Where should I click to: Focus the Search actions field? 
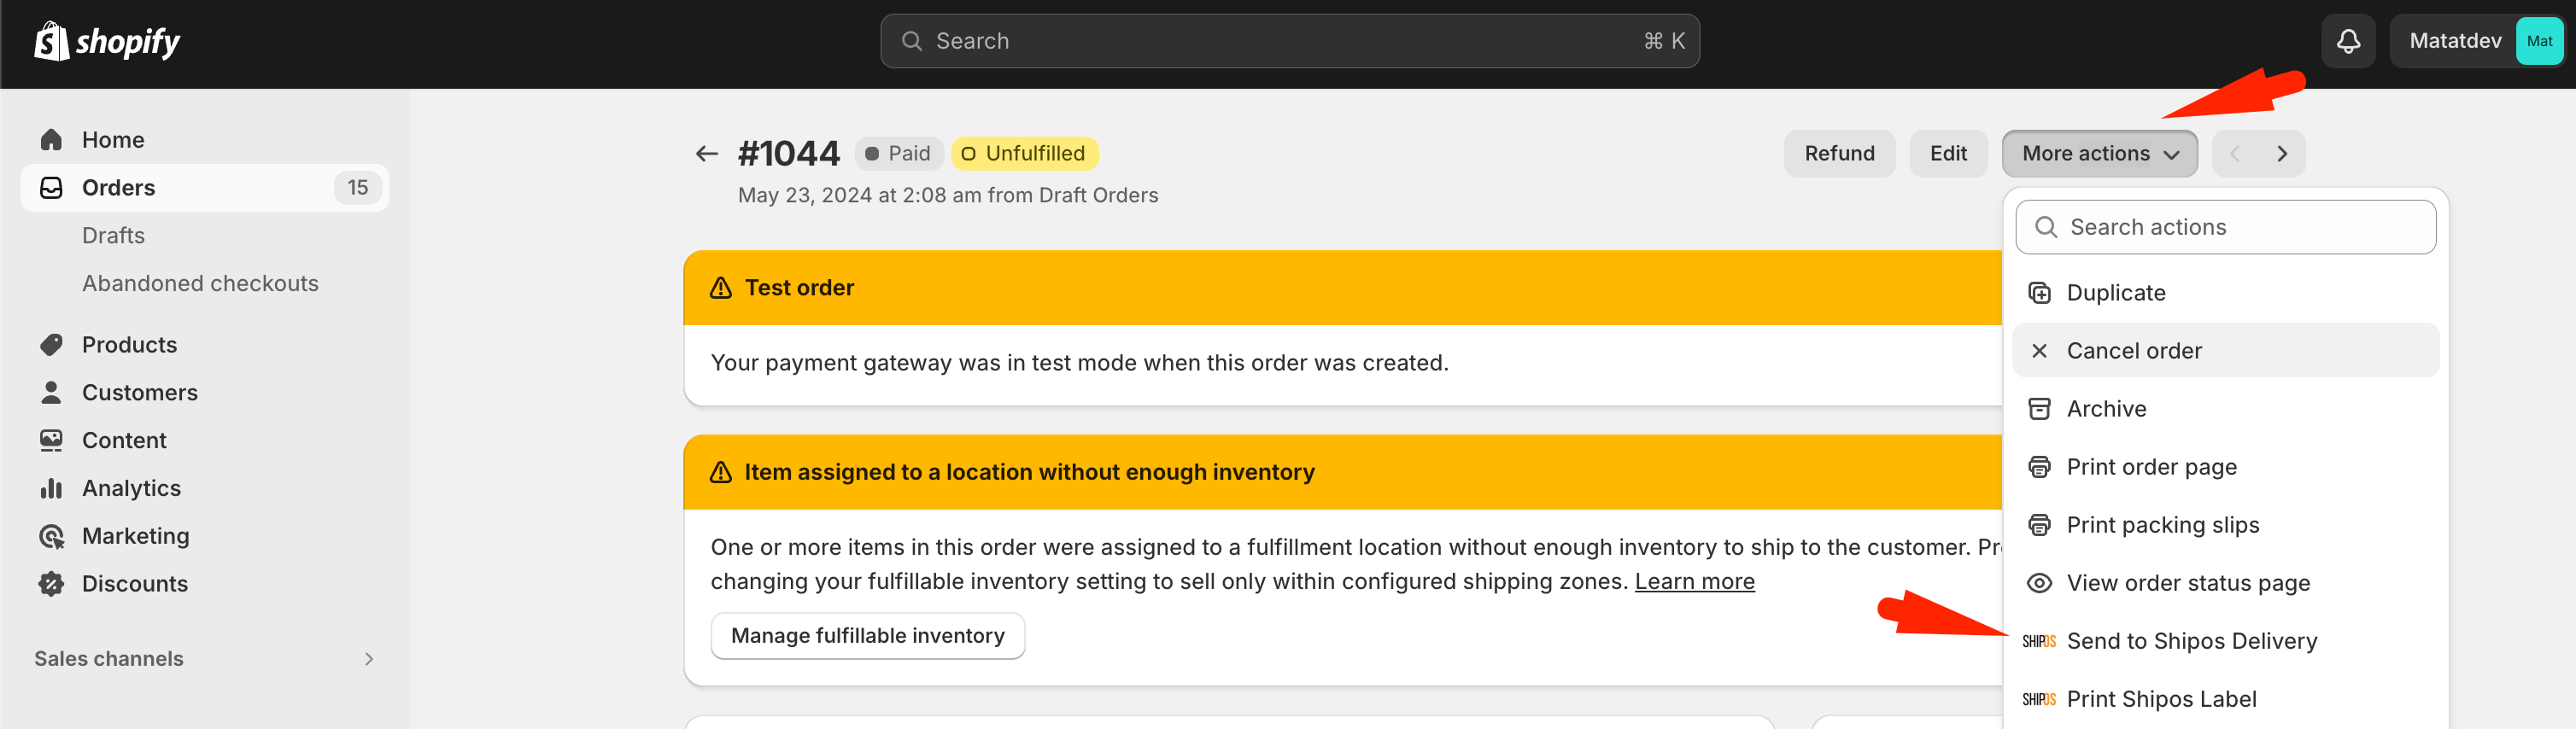click(2225, 227)
